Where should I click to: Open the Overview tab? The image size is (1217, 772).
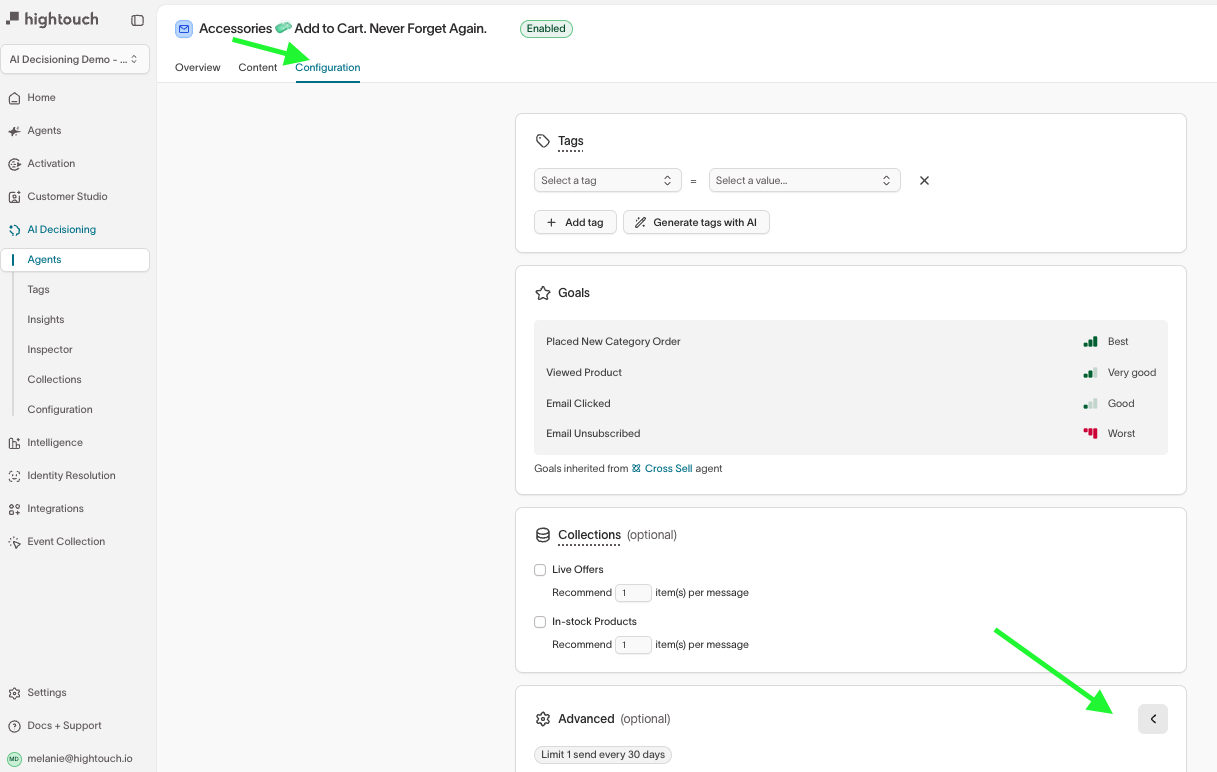tap(197, 67)
